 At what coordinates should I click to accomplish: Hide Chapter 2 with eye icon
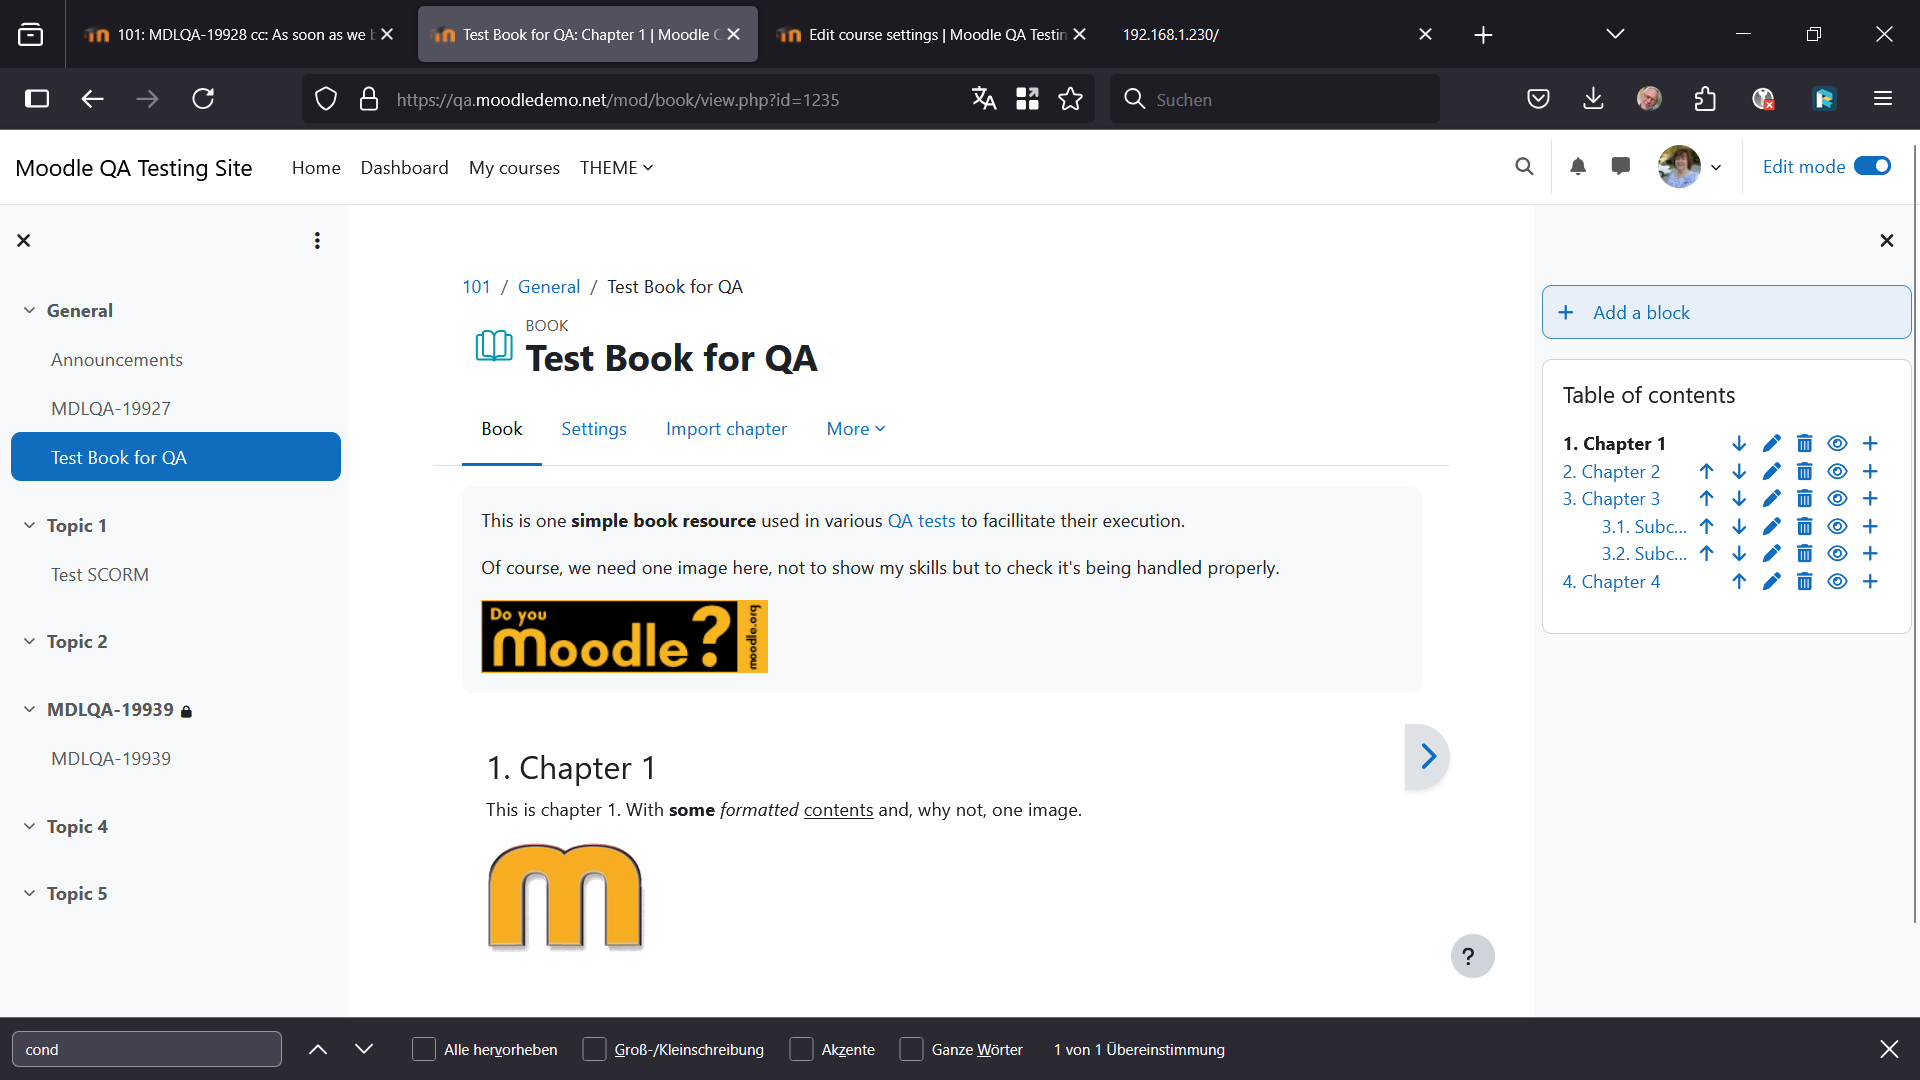1837,471
